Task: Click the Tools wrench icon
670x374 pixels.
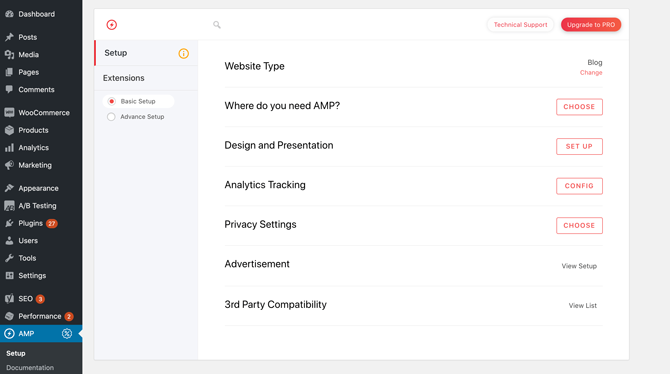Action: [x=9, y=258]
